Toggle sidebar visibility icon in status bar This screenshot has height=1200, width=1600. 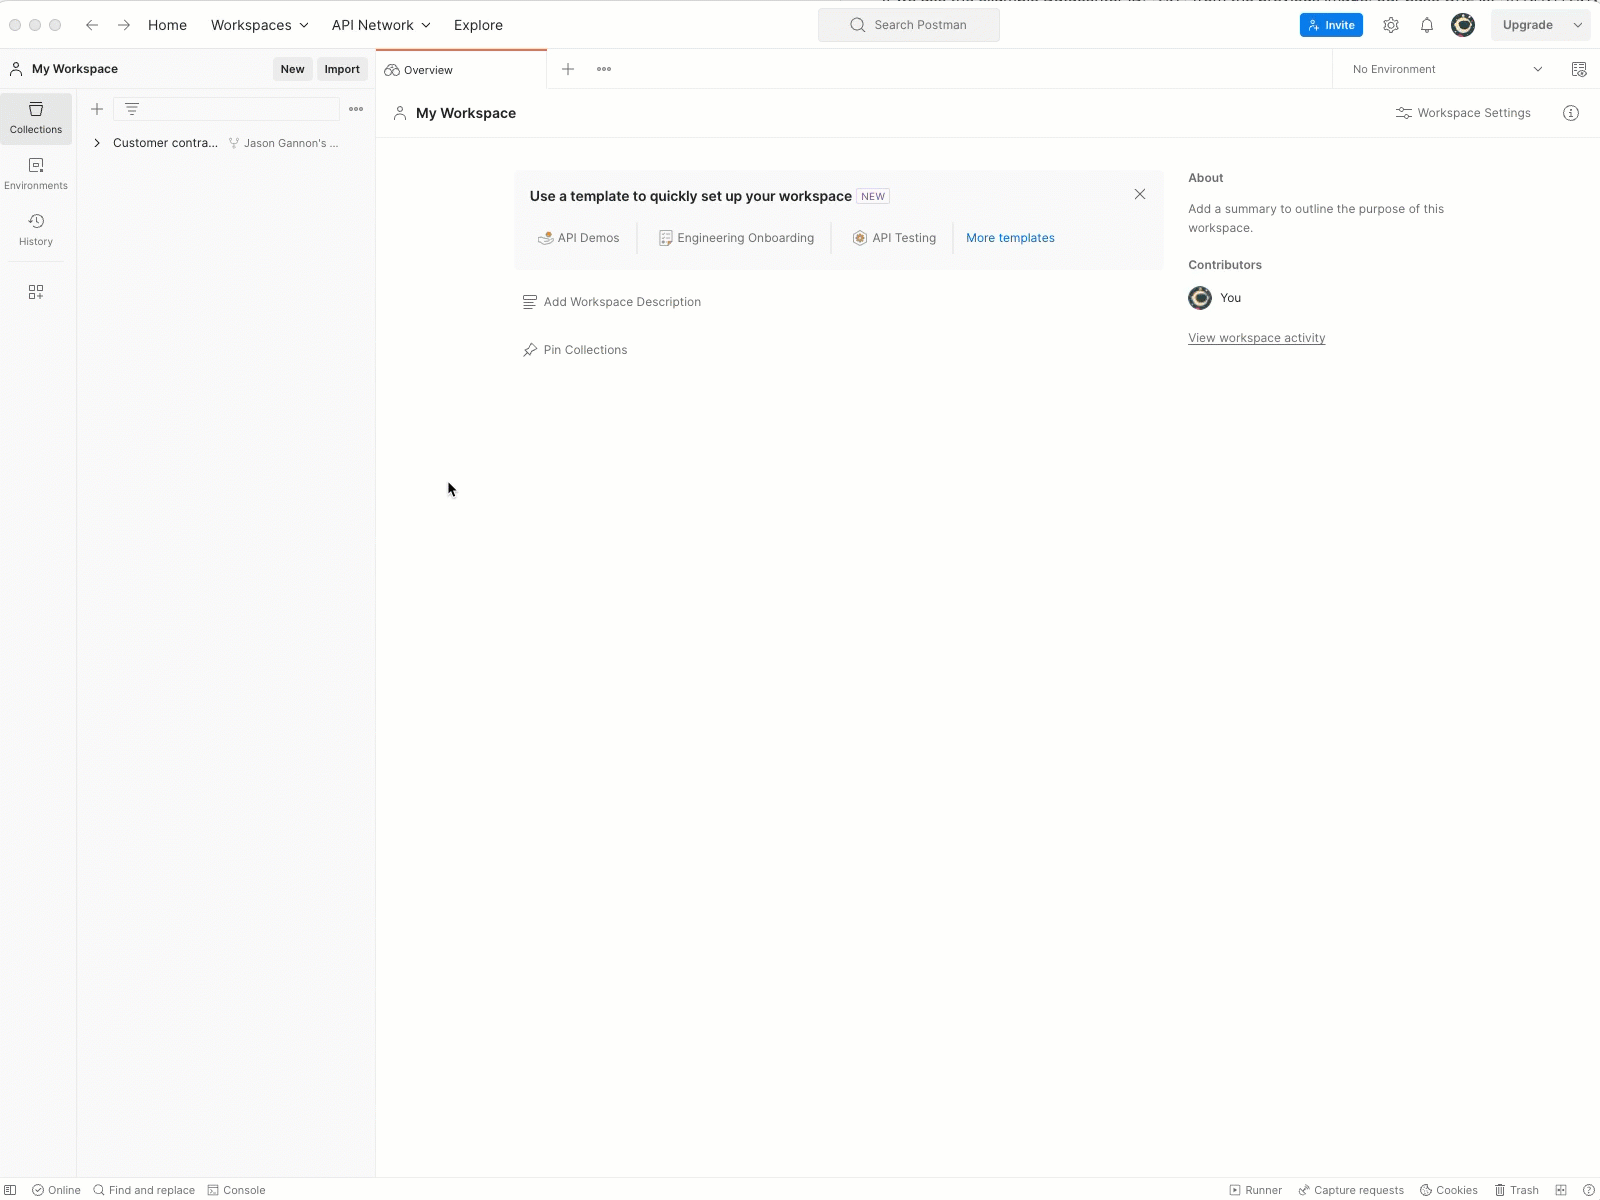pos(10,1190)
